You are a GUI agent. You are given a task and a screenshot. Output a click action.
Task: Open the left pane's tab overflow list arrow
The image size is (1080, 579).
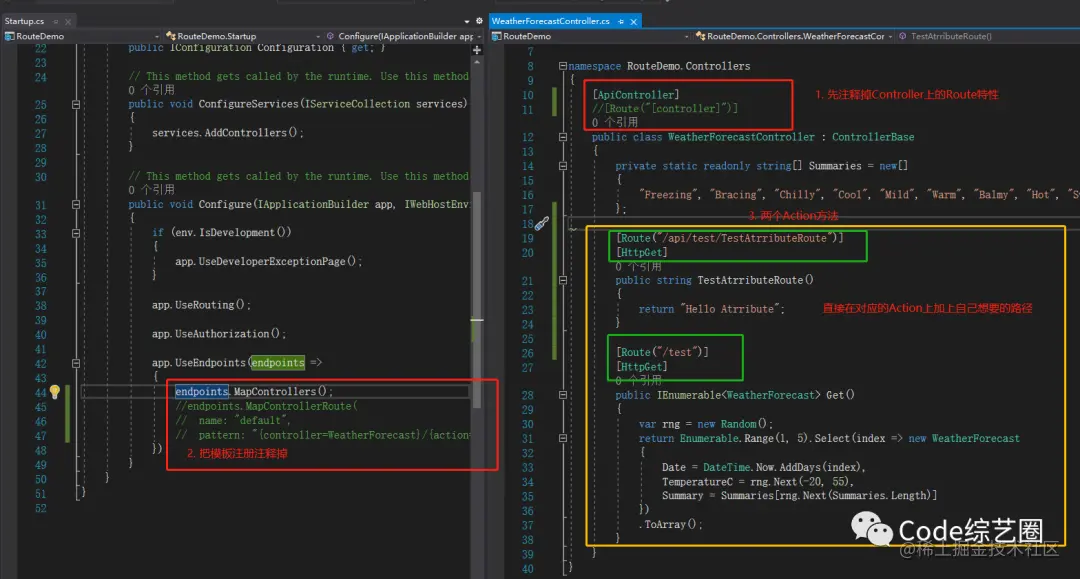[x=466, y=21]
